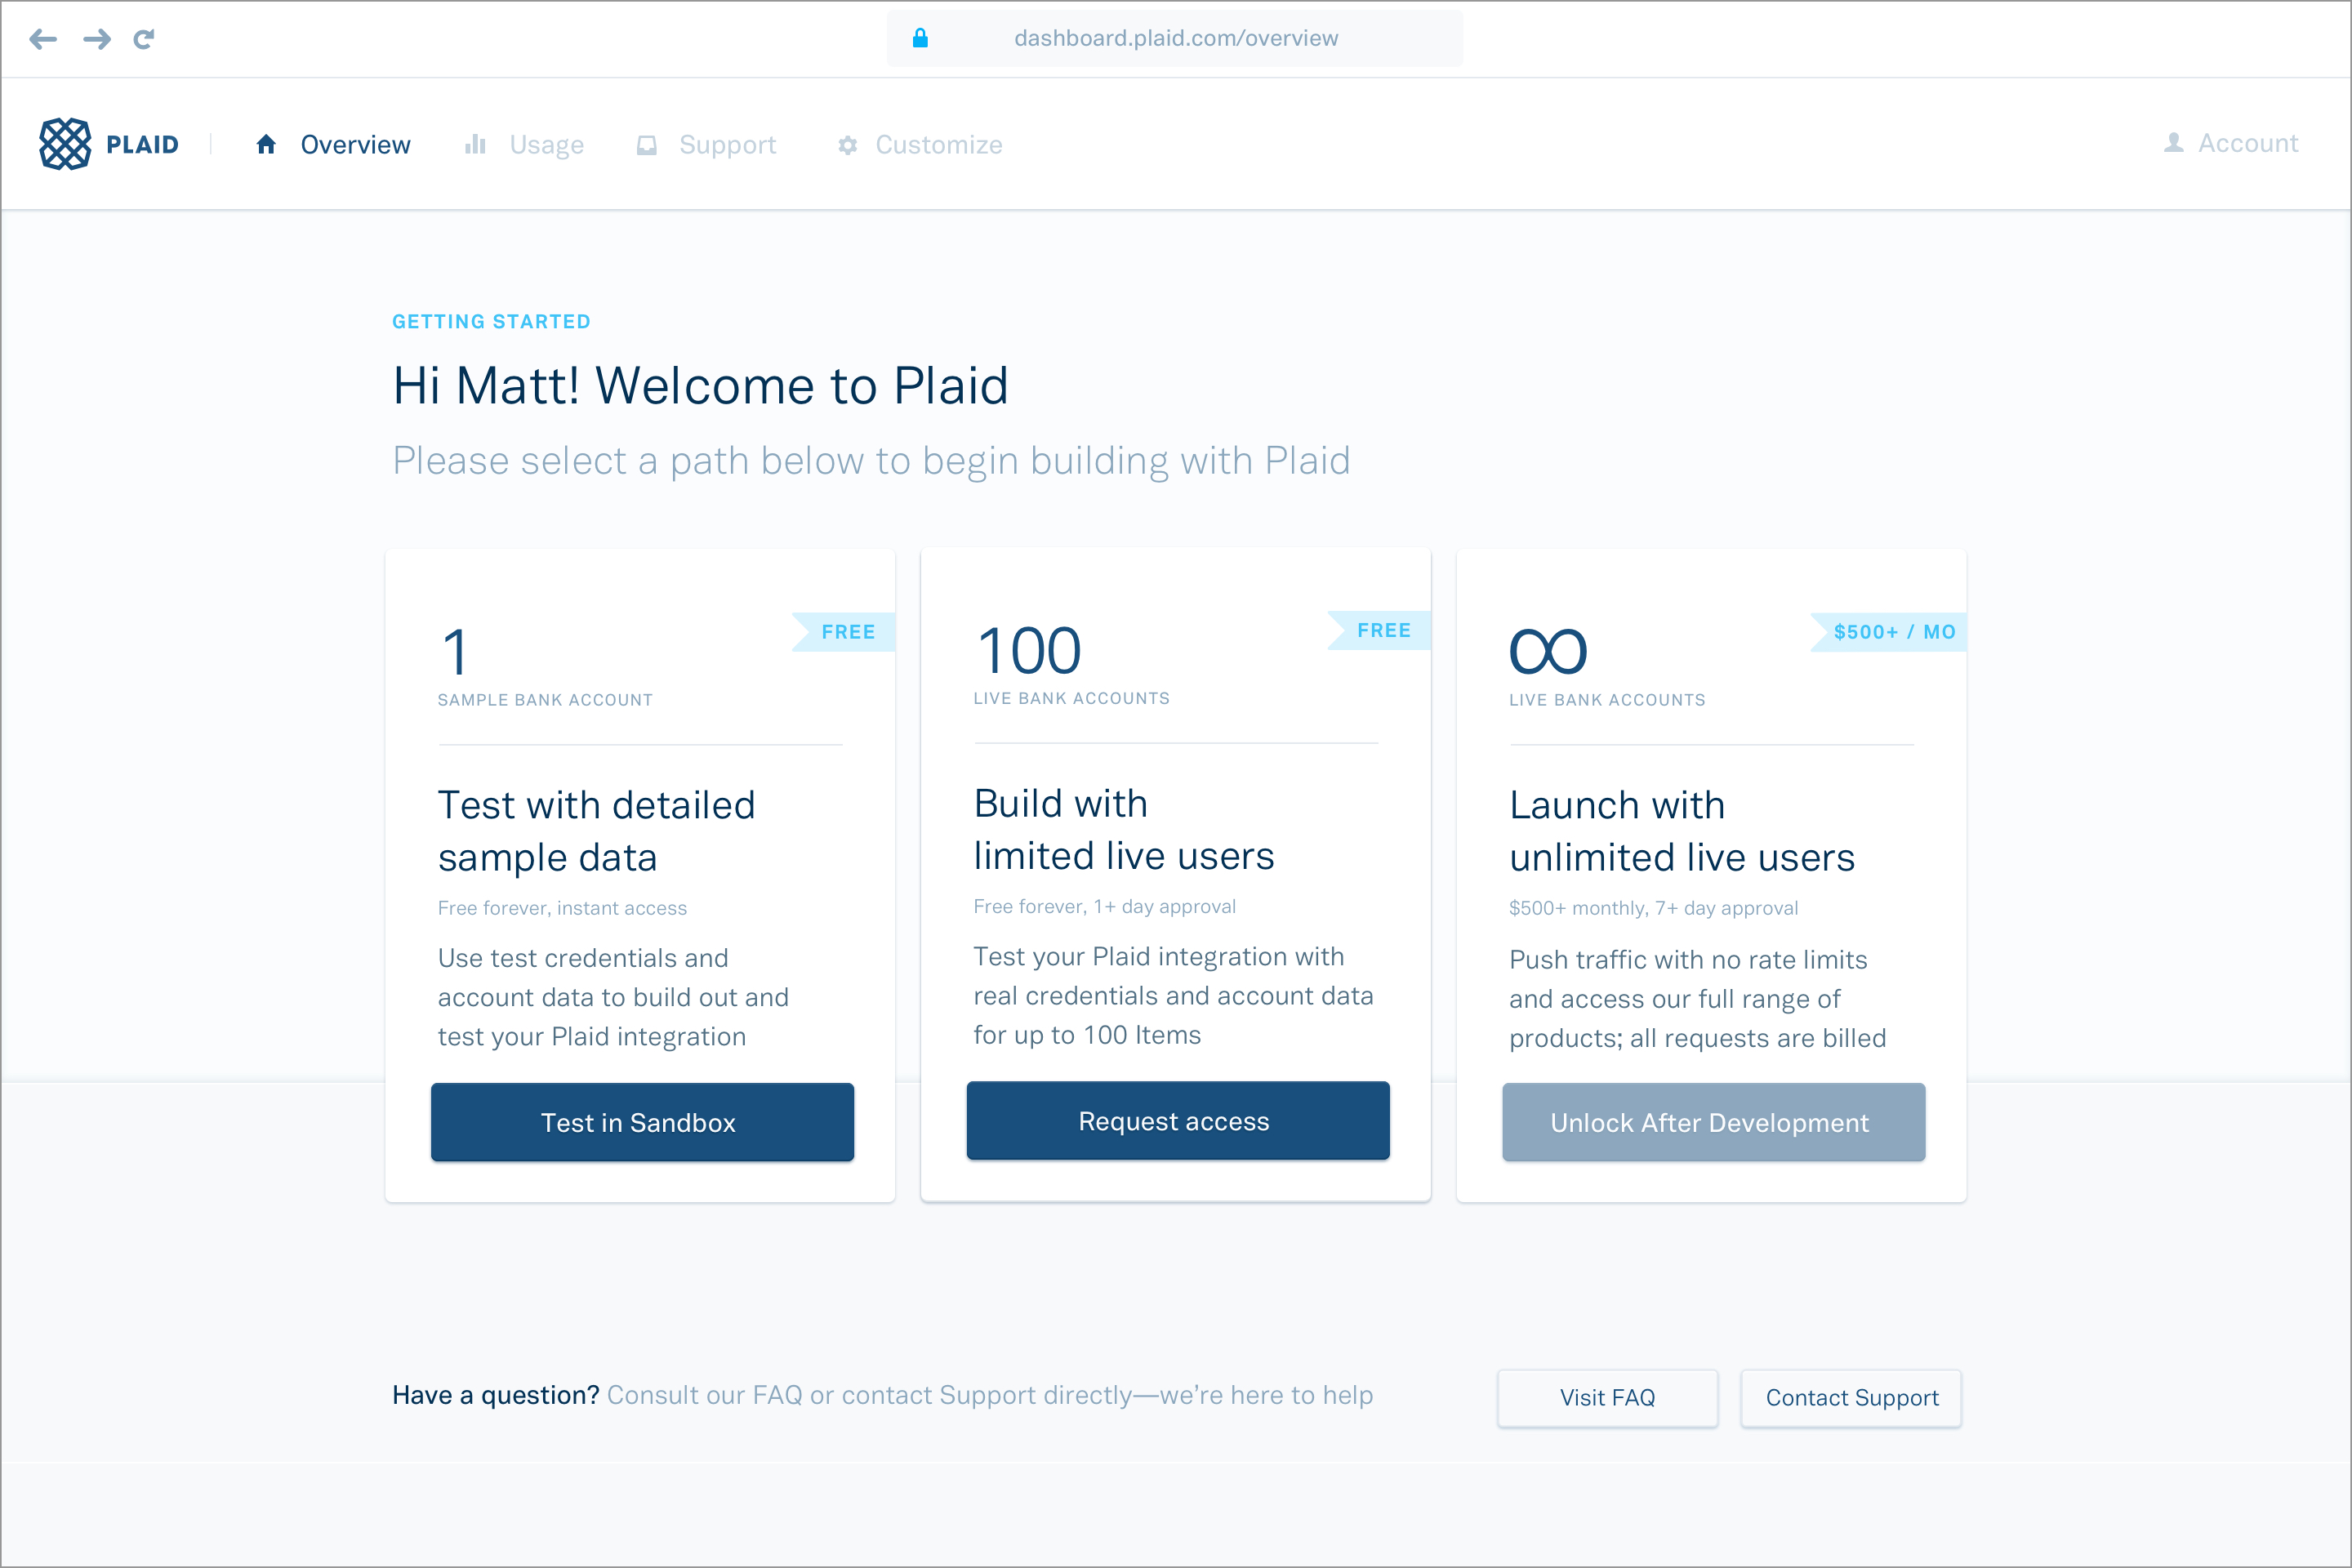Click the padlock icon in address bar

[x=920, y=38]
